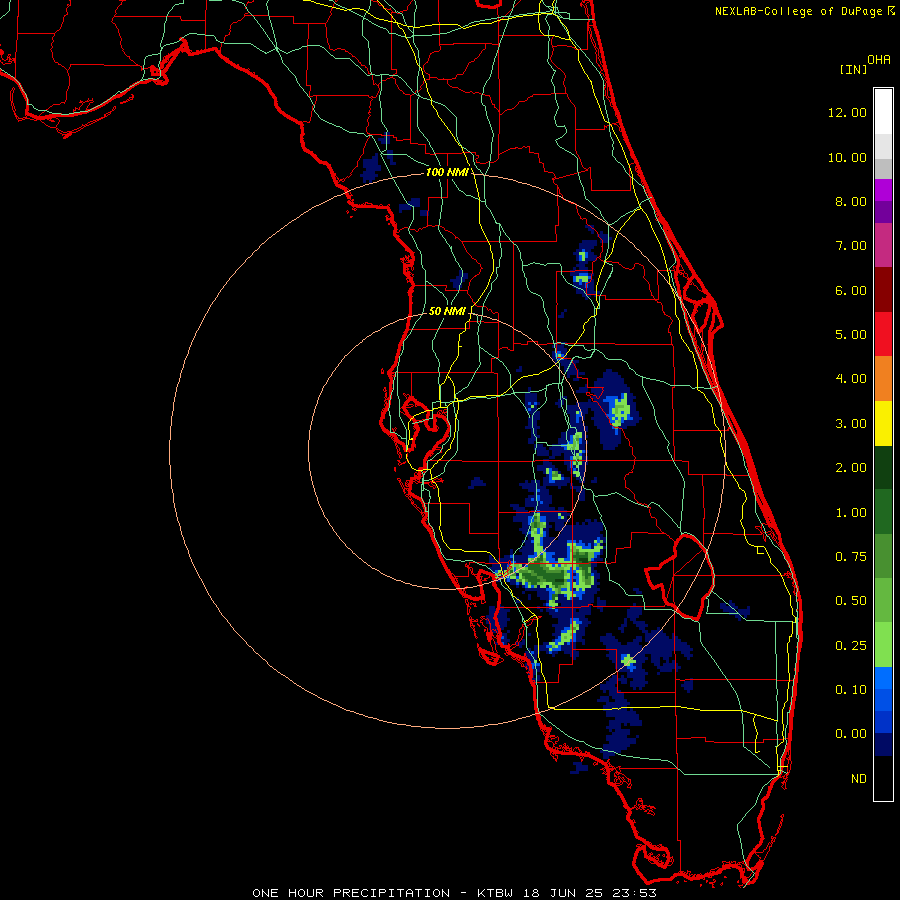
Task: Click the 1.00 legend value
Action: pos(851,513)
